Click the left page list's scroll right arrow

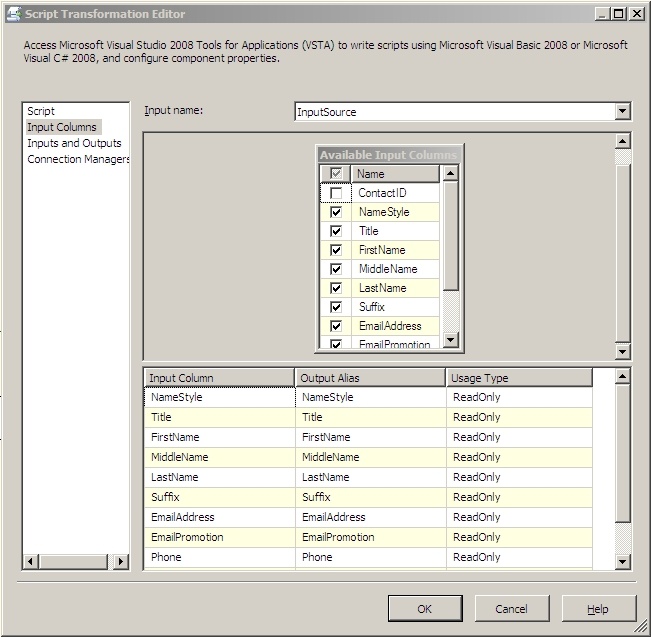coord(121,561)
